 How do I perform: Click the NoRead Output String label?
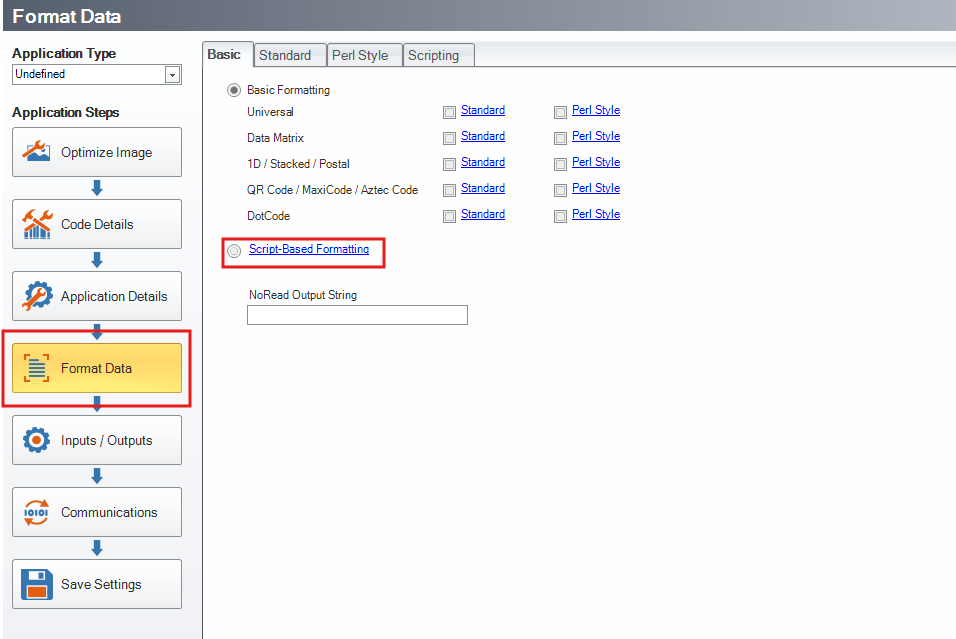[303, 295]
